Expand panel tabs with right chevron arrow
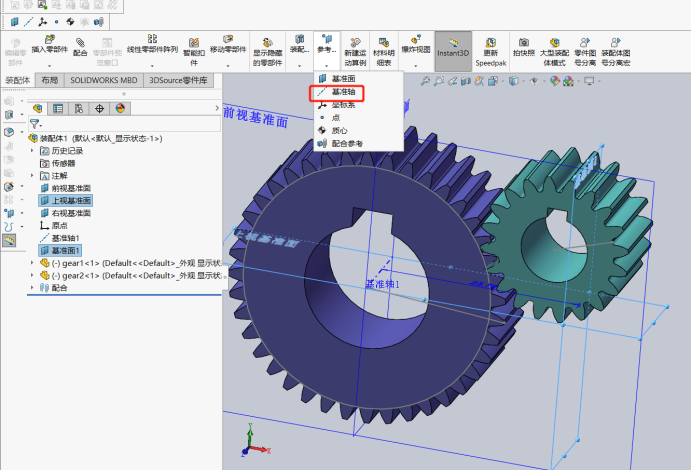The width and height of the screenshot is (692, 470). [217, 108]
